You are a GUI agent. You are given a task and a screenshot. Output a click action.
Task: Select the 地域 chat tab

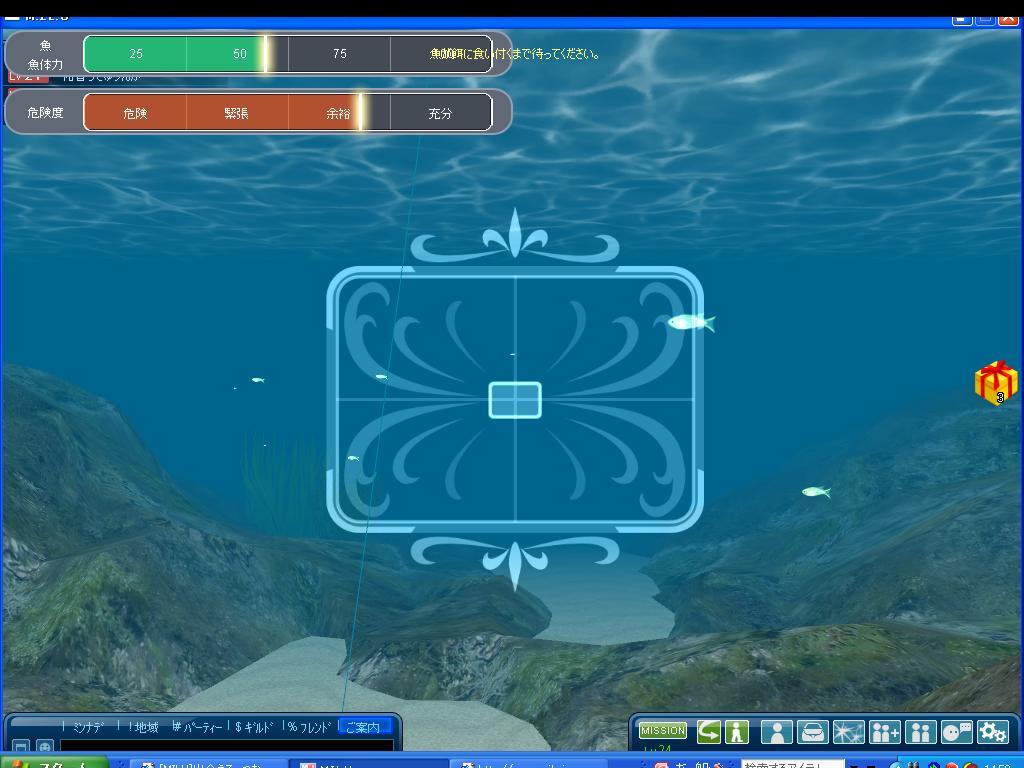[x=144, y=727]
